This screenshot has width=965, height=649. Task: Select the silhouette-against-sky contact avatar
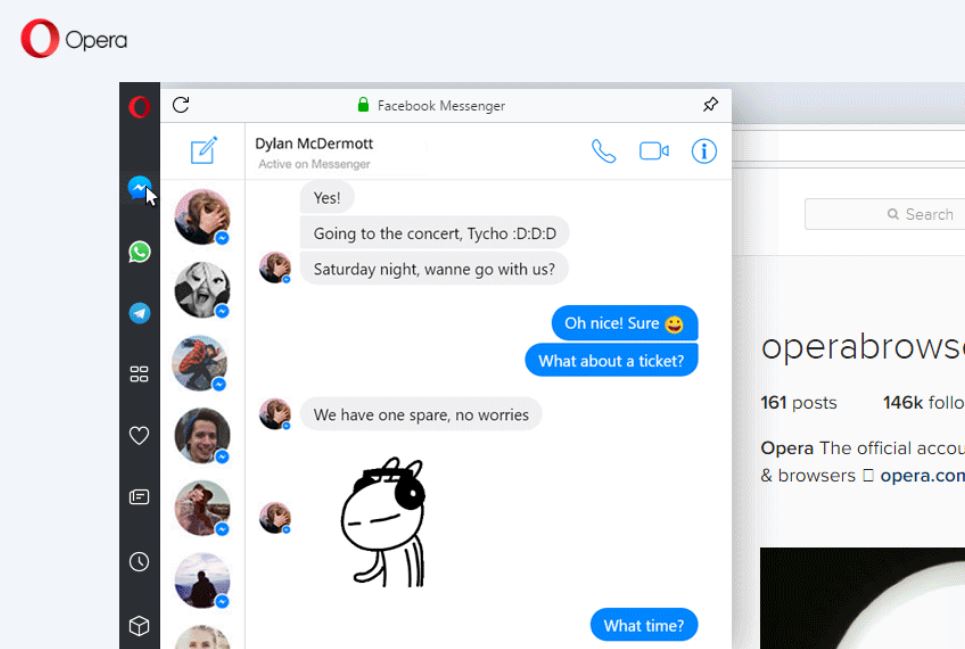pyautogui.click(x=202, y=580)
